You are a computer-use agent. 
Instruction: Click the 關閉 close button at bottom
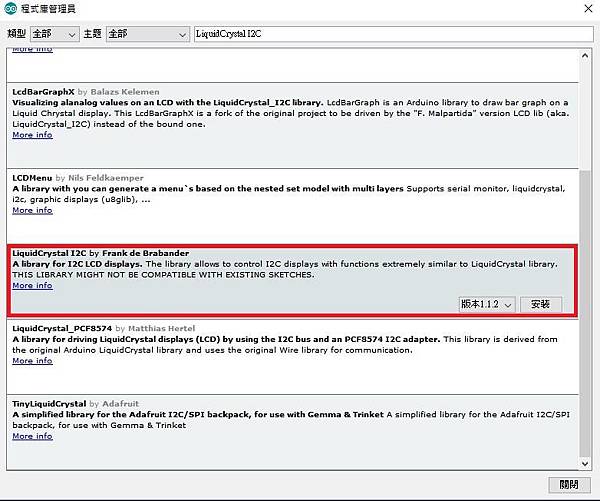click(569, 485)
